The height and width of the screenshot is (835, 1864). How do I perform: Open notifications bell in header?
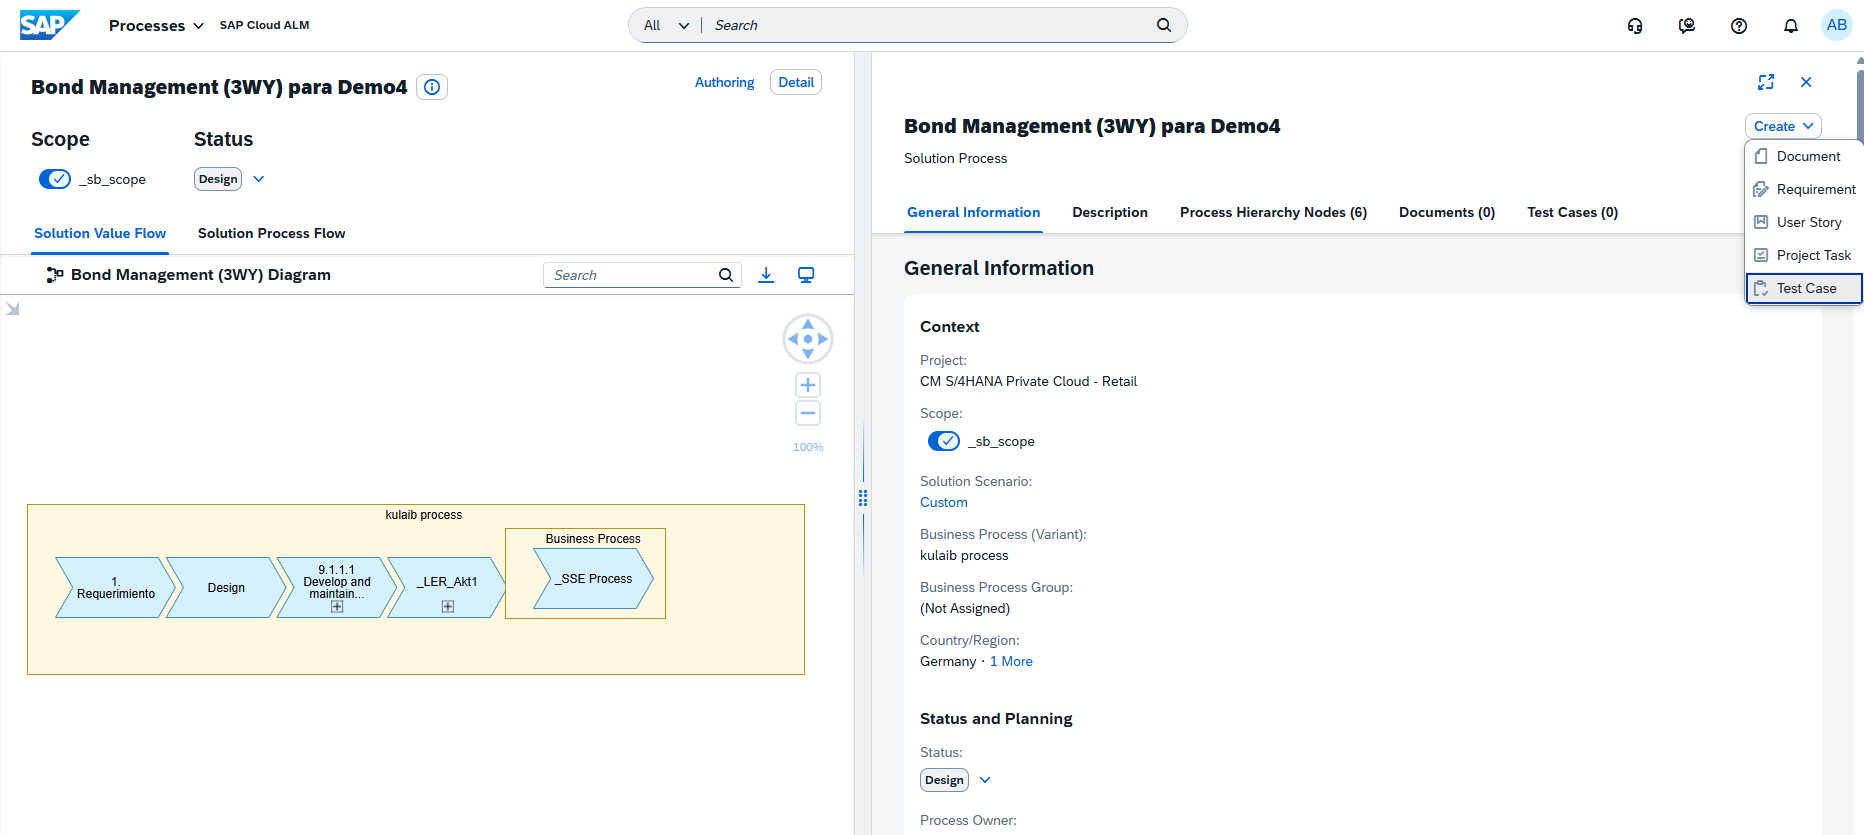pos(1790,26)
